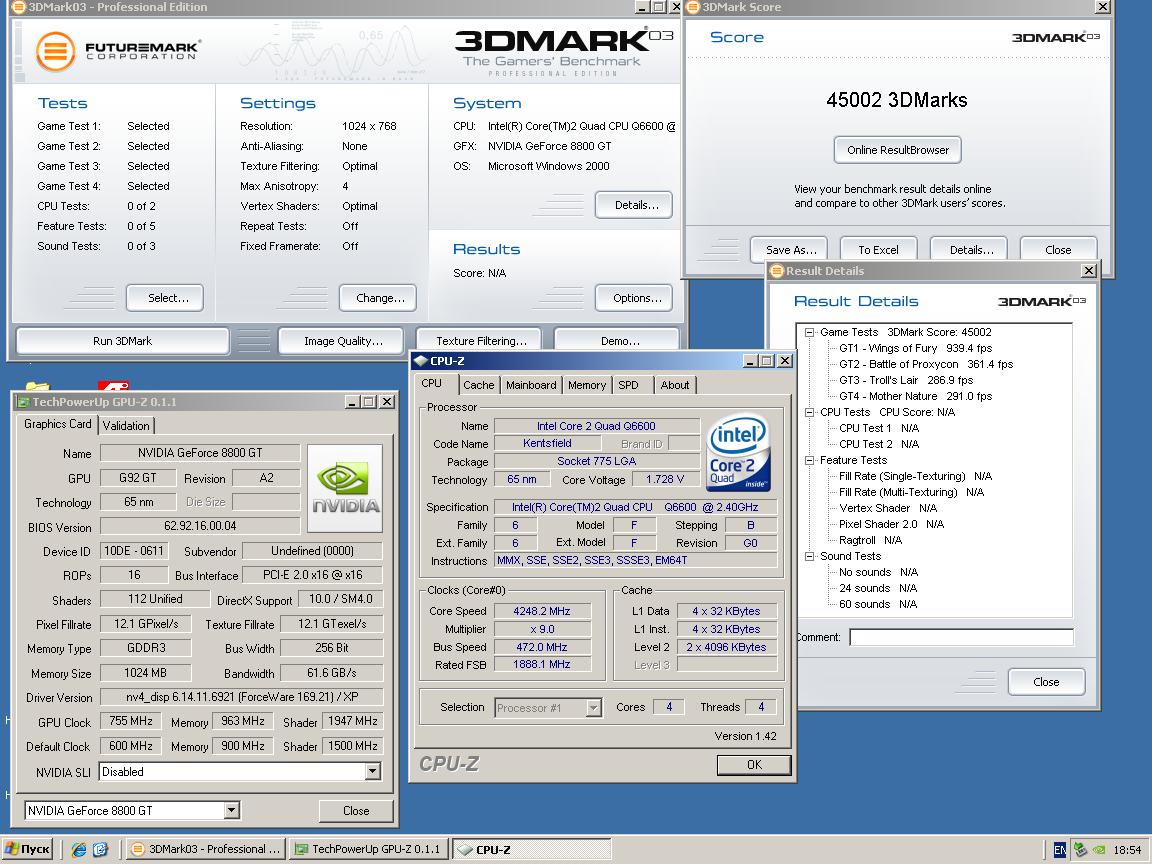The height and width of the screenshot is (864, 1152).
Task: Click 3DMark03 main window title icon
Action: point(19,7)
